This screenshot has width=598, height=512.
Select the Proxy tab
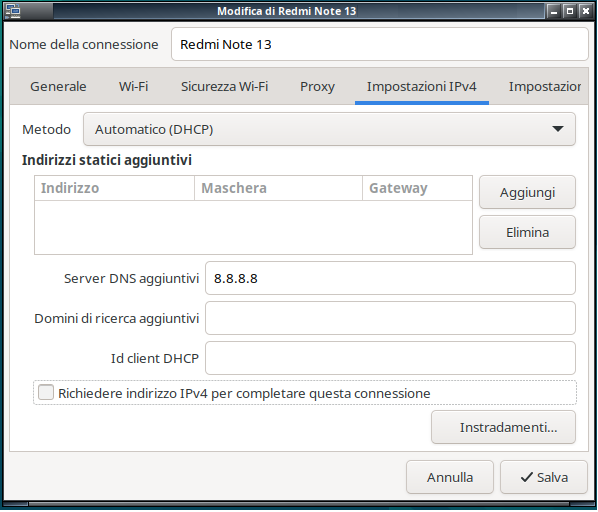(317, 87)
